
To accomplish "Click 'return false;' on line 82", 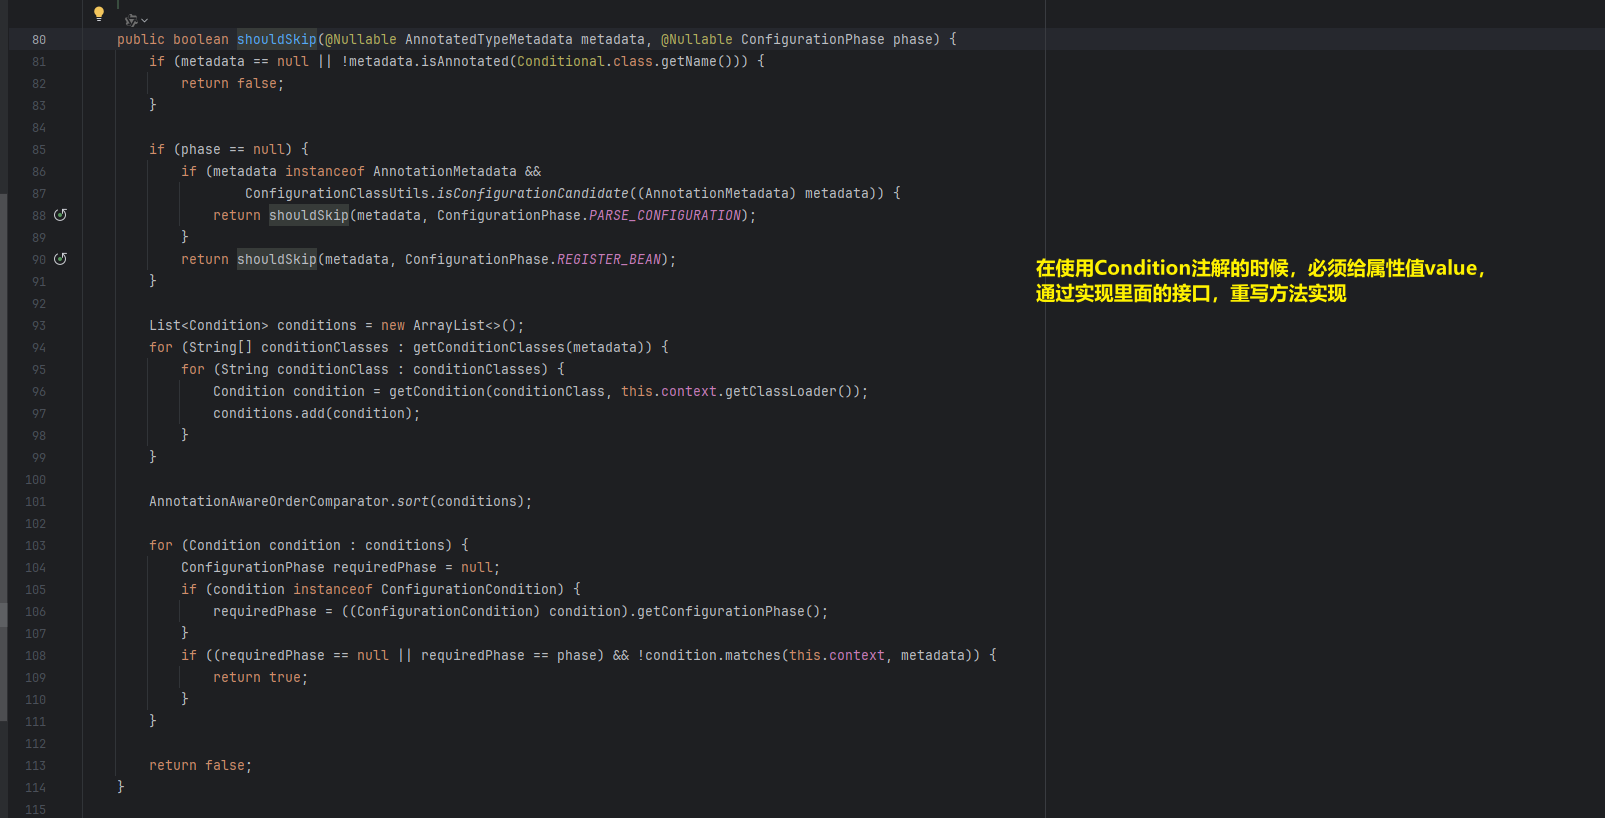I will coord(233,83).
